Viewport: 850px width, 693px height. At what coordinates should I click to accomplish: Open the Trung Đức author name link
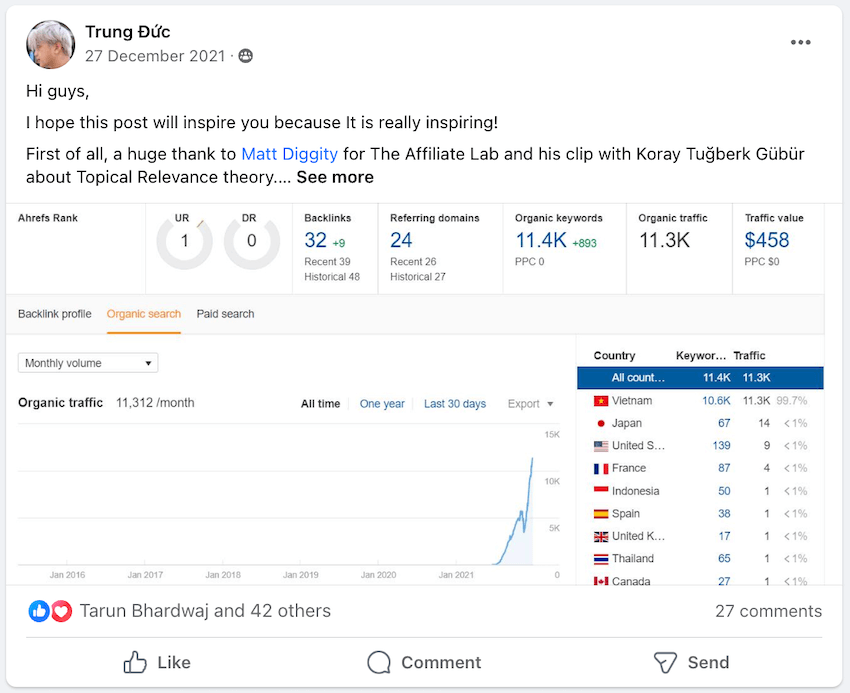[127, 32]
